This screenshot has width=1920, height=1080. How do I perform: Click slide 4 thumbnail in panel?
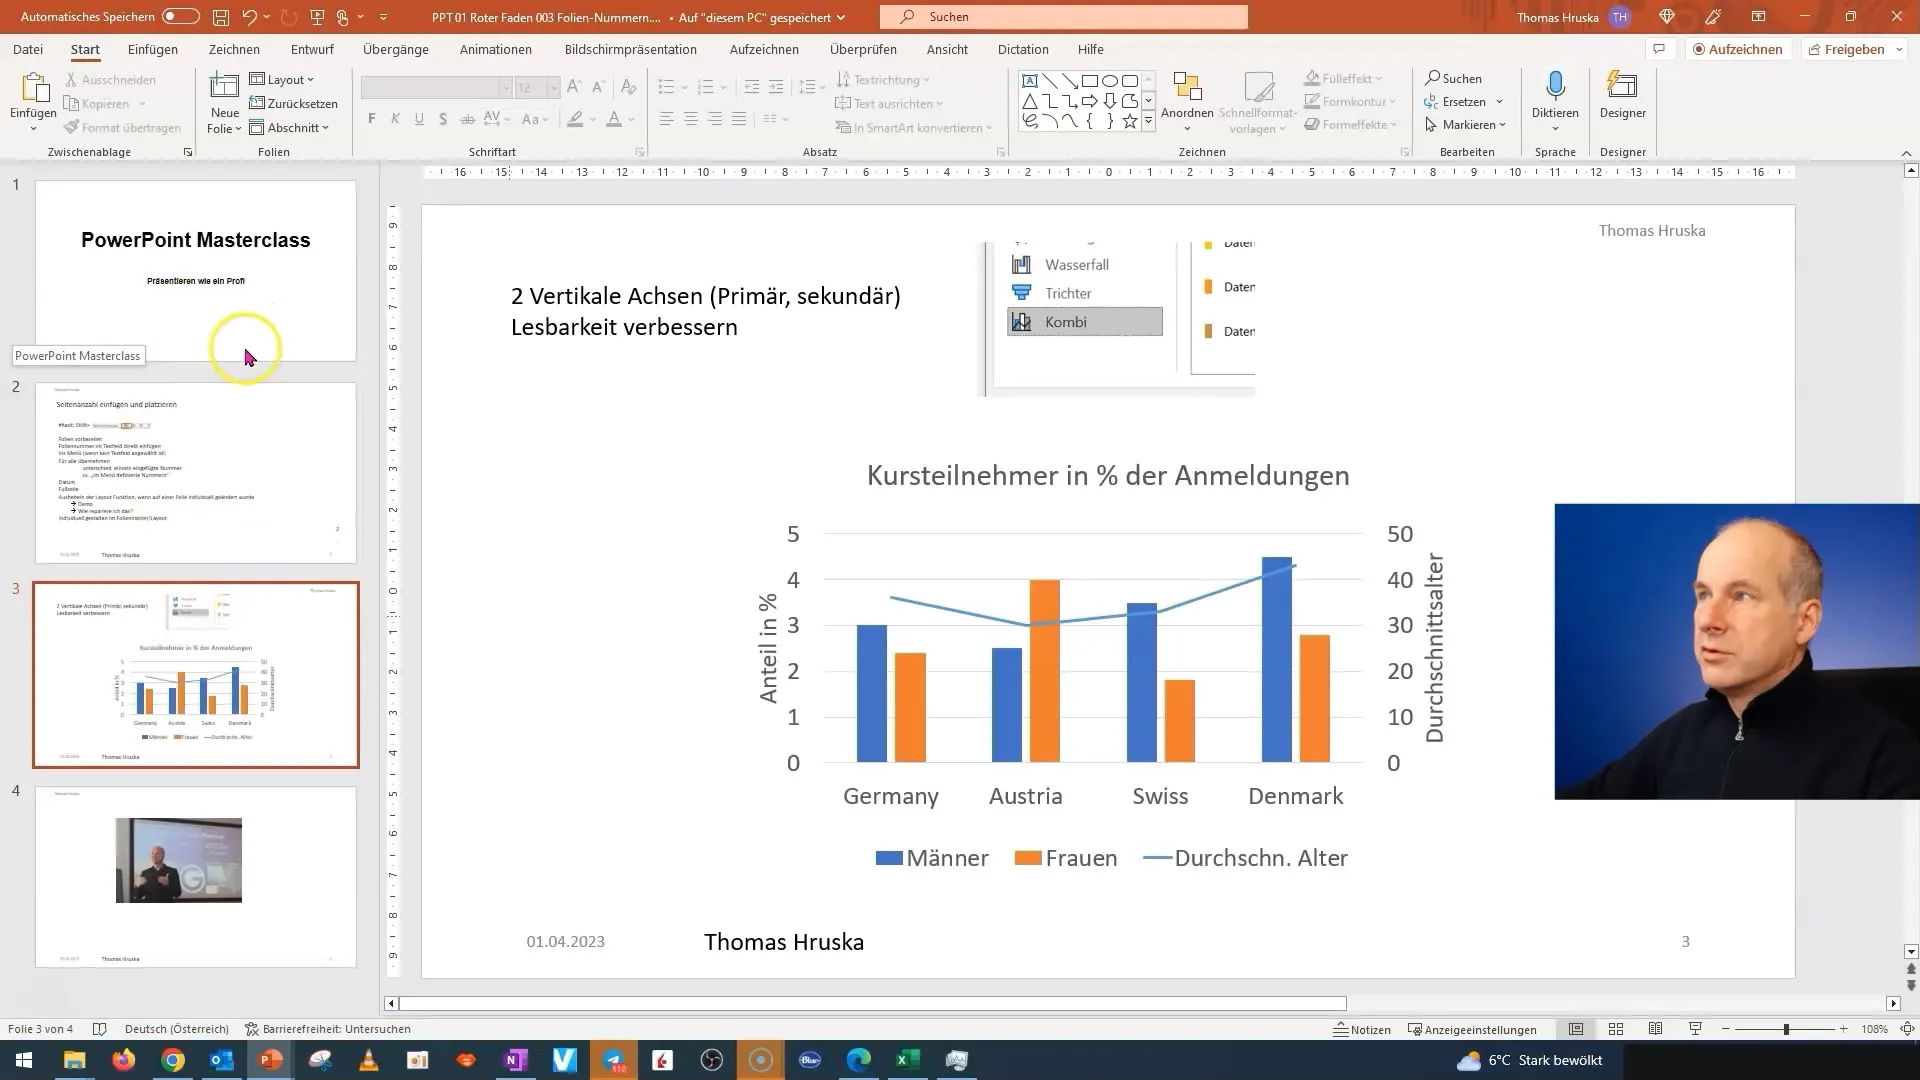point(195,872)
